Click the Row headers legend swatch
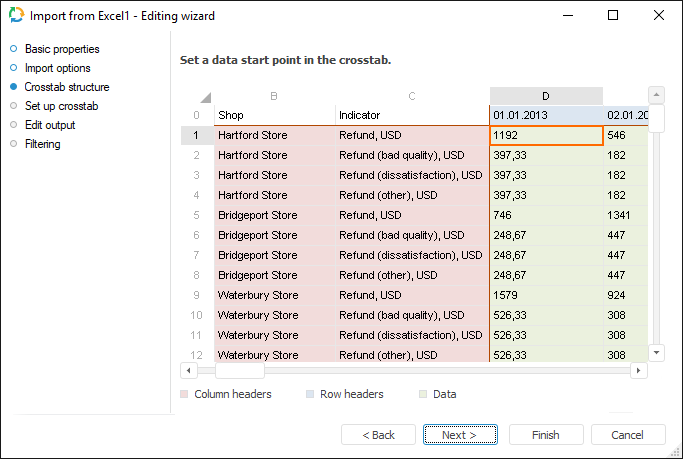The height and width of the screenshot is (459, 683). tap(309, 394)
